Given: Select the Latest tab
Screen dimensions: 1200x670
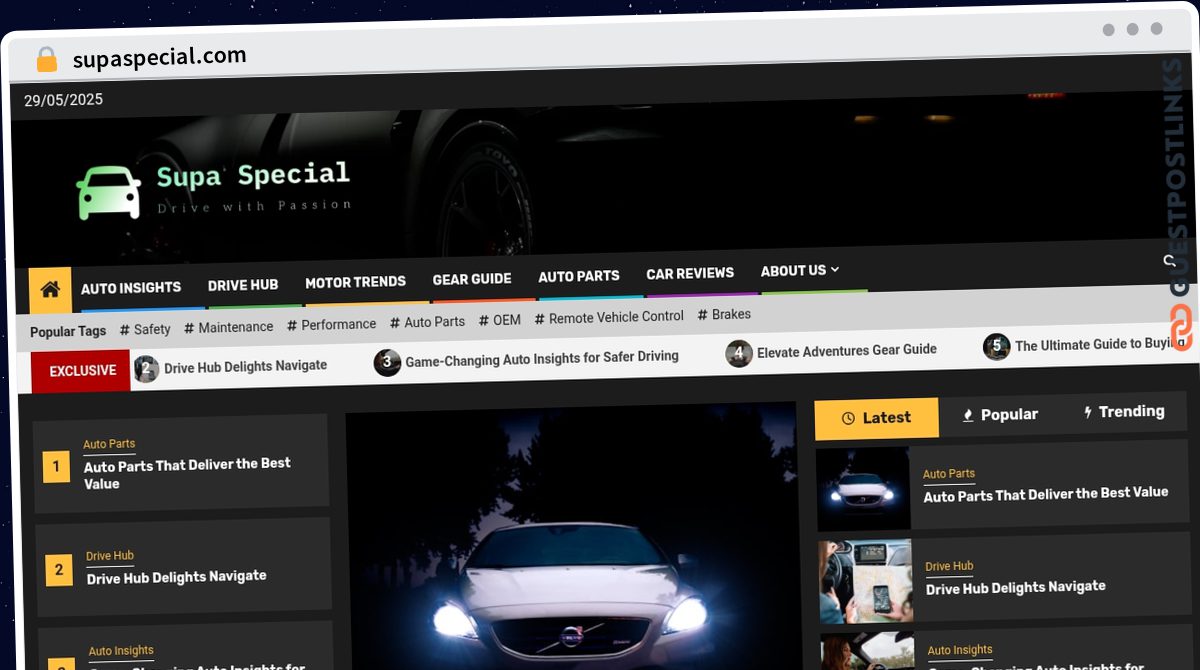Looking at the screenshot, I should tap(876, 418).
